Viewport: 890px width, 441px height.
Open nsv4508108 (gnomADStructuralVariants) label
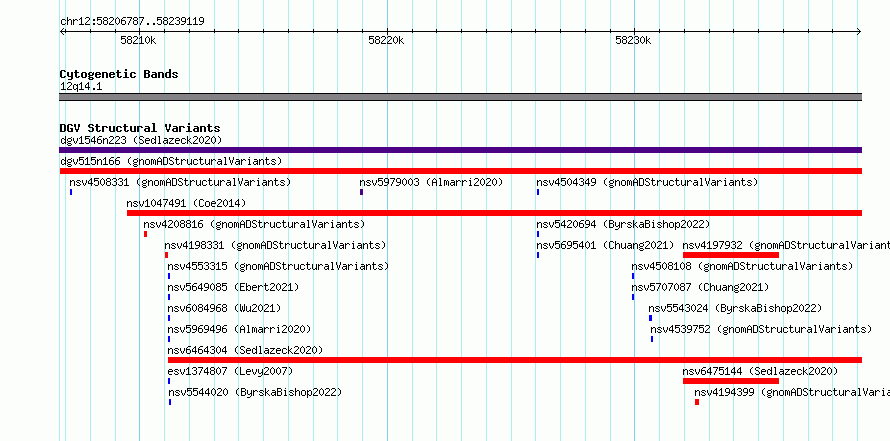pyautogui.click(x=742, y=266)
